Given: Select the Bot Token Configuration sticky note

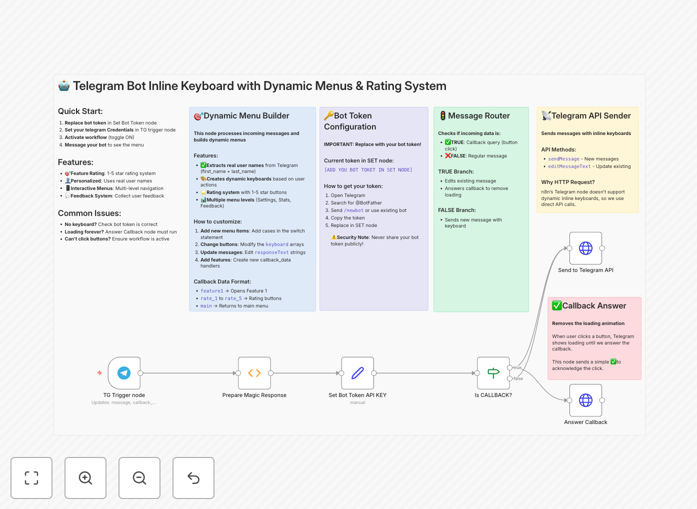Looking at the screenshot, I should click(x=374, y=209).
